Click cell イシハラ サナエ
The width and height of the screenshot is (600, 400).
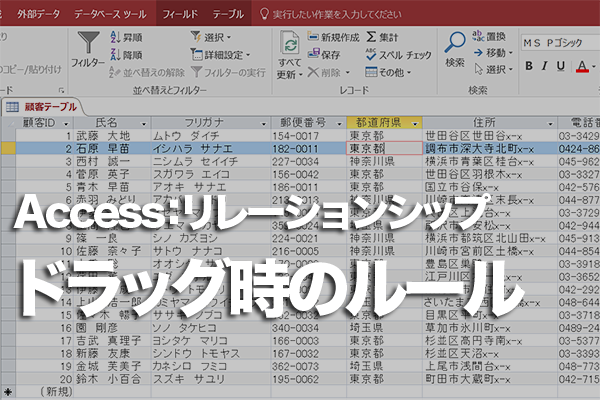click(192, 149)
